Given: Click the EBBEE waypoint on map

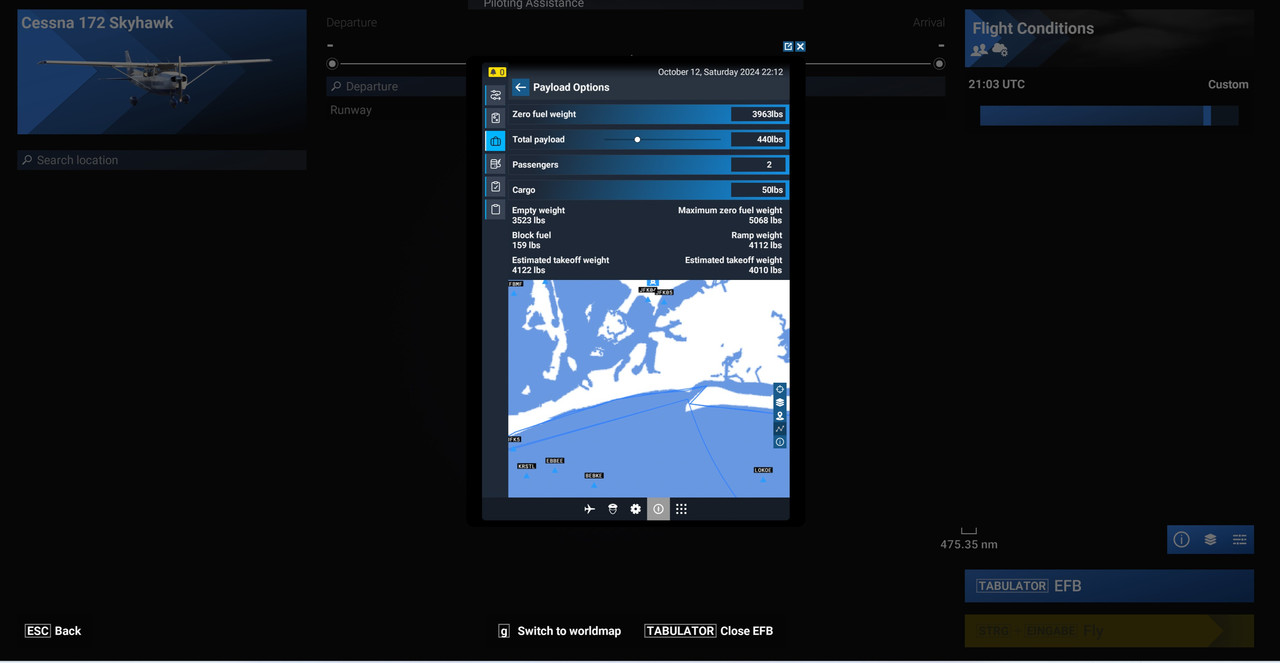Looking at the screenshot, I should click(x=554, y=461).
